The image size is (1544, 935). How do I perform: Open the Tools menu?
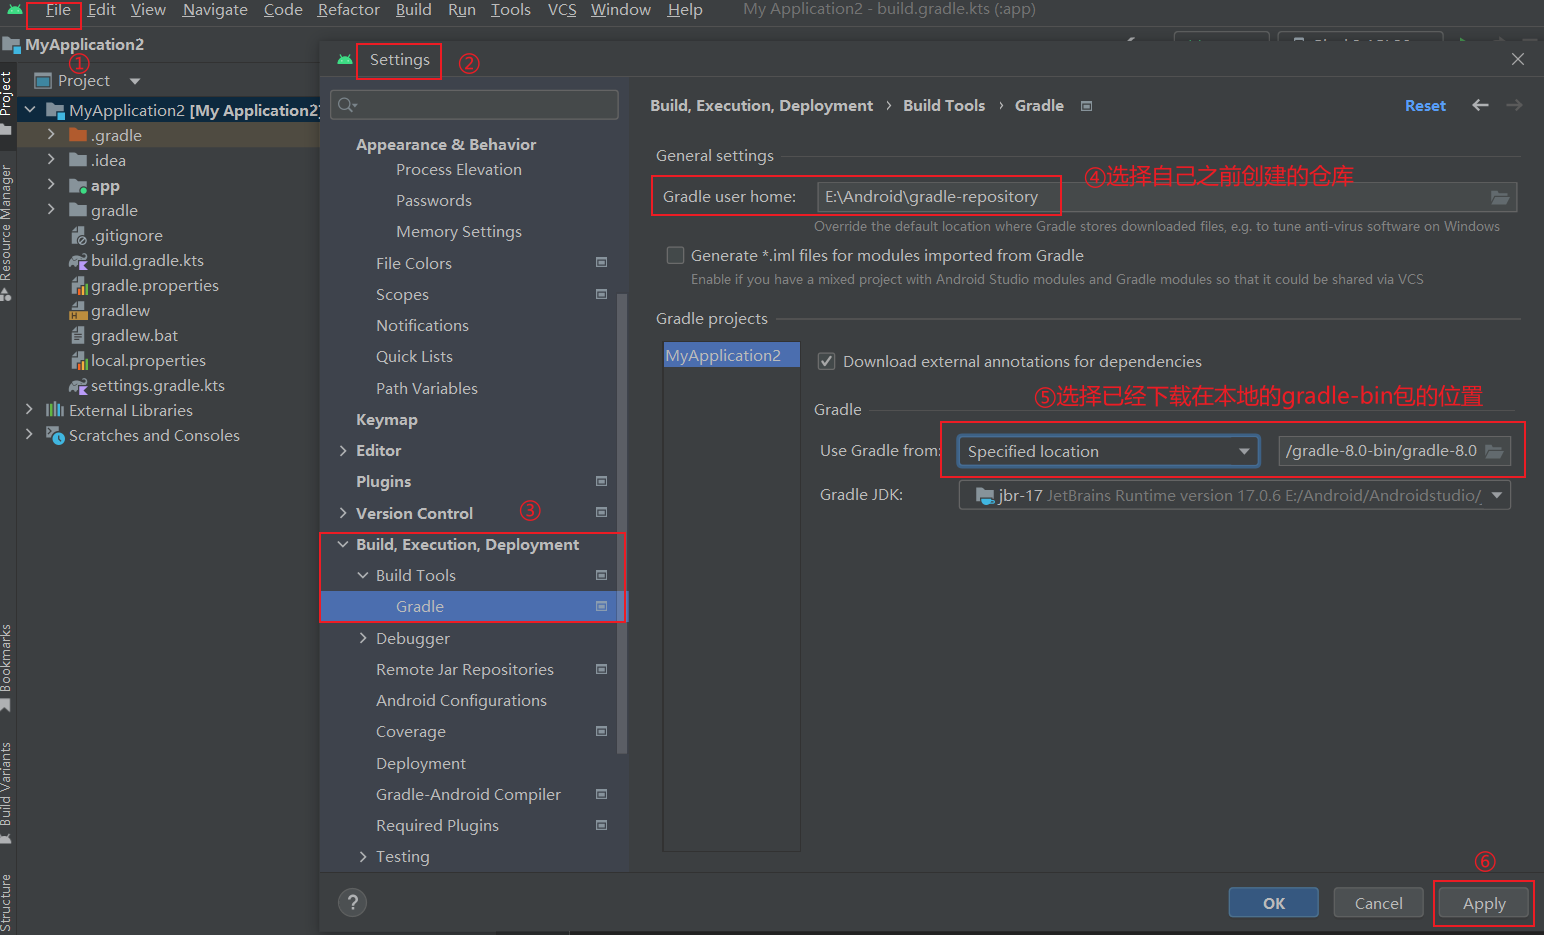pos(510,10)
